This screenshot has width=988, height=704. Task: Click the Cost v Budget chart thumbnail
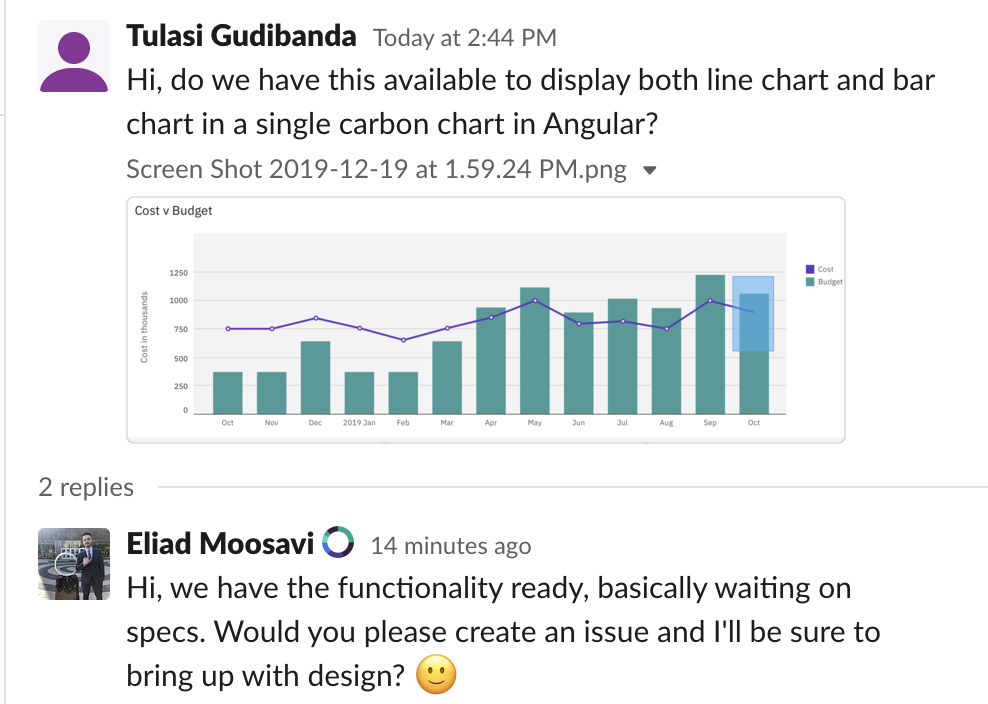pos(485,318)
